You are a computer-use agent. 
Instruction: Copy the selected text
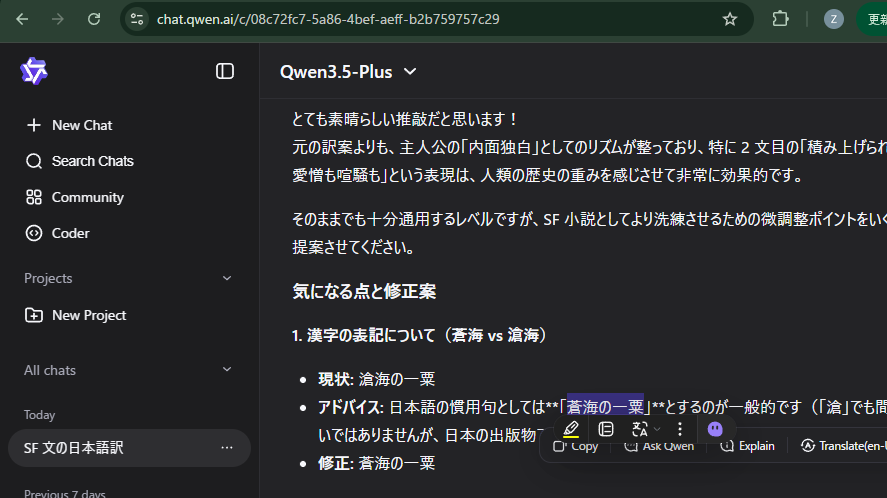pyautogui.click(x=575, y=447)
